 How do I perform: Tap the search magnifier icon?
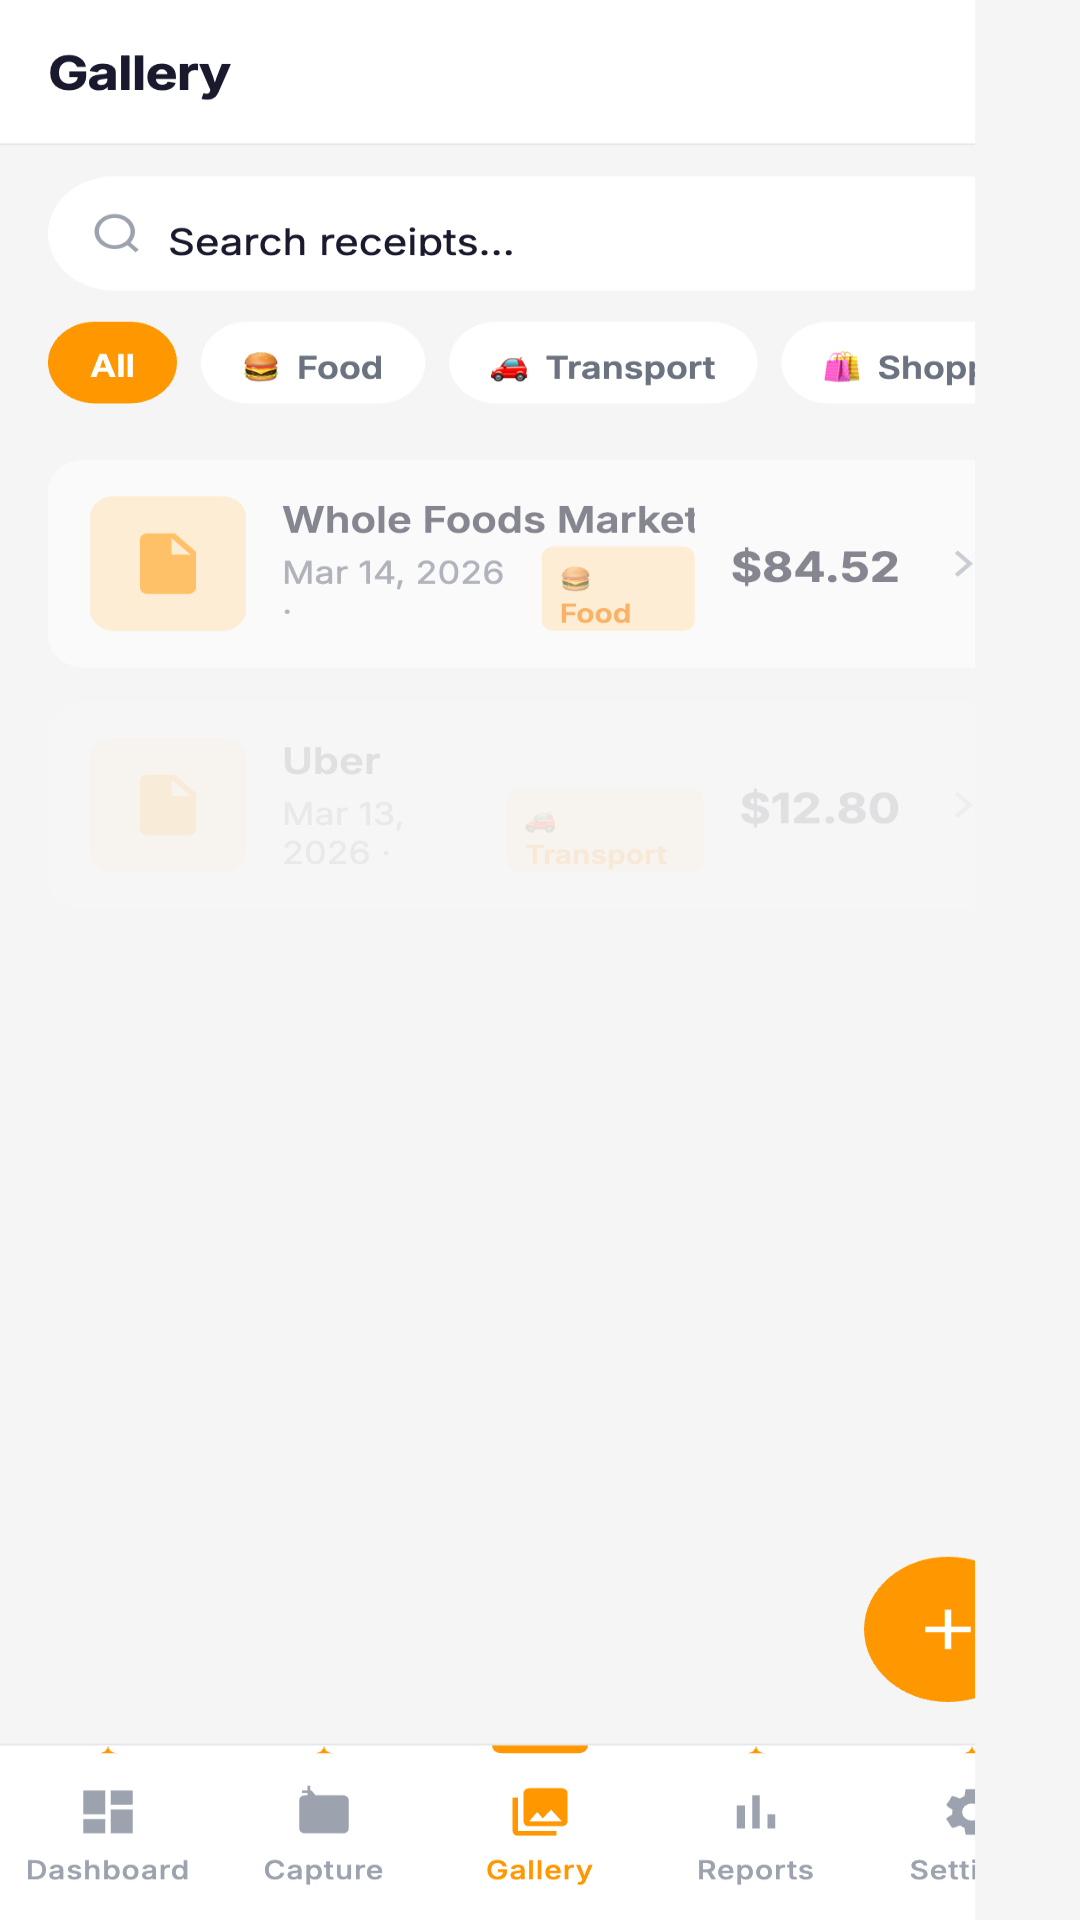116,234
